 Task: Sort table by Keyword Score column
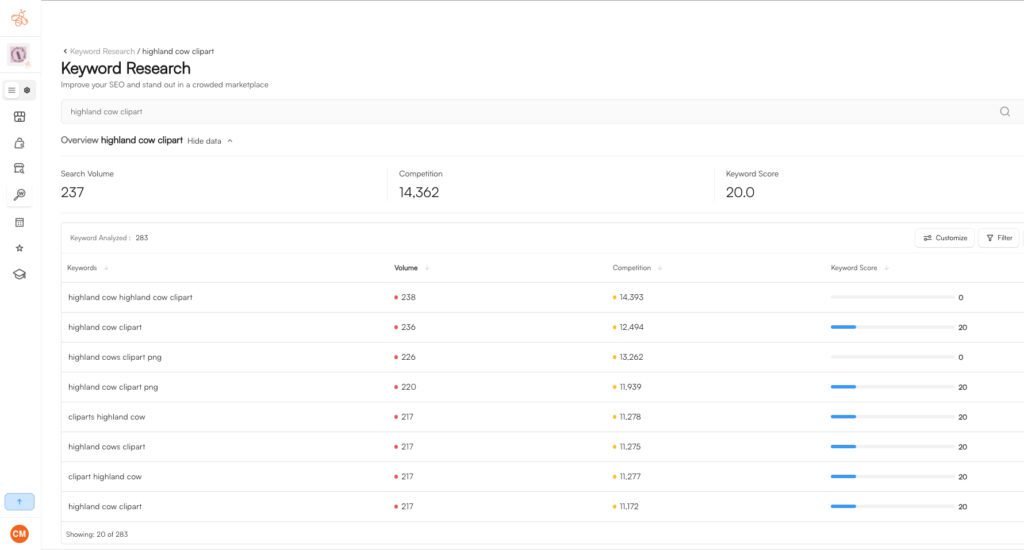854,268
